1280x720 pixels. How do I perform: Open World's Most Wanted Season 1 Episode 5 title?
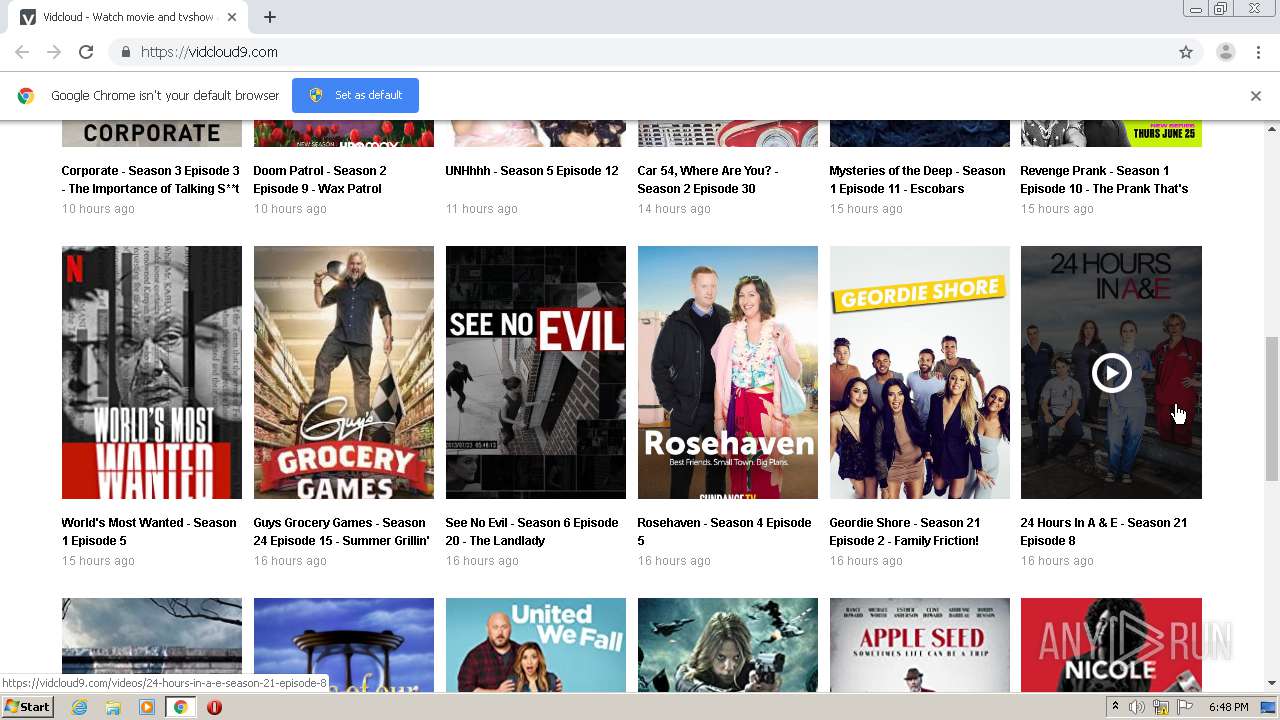(x=149, y=532)
